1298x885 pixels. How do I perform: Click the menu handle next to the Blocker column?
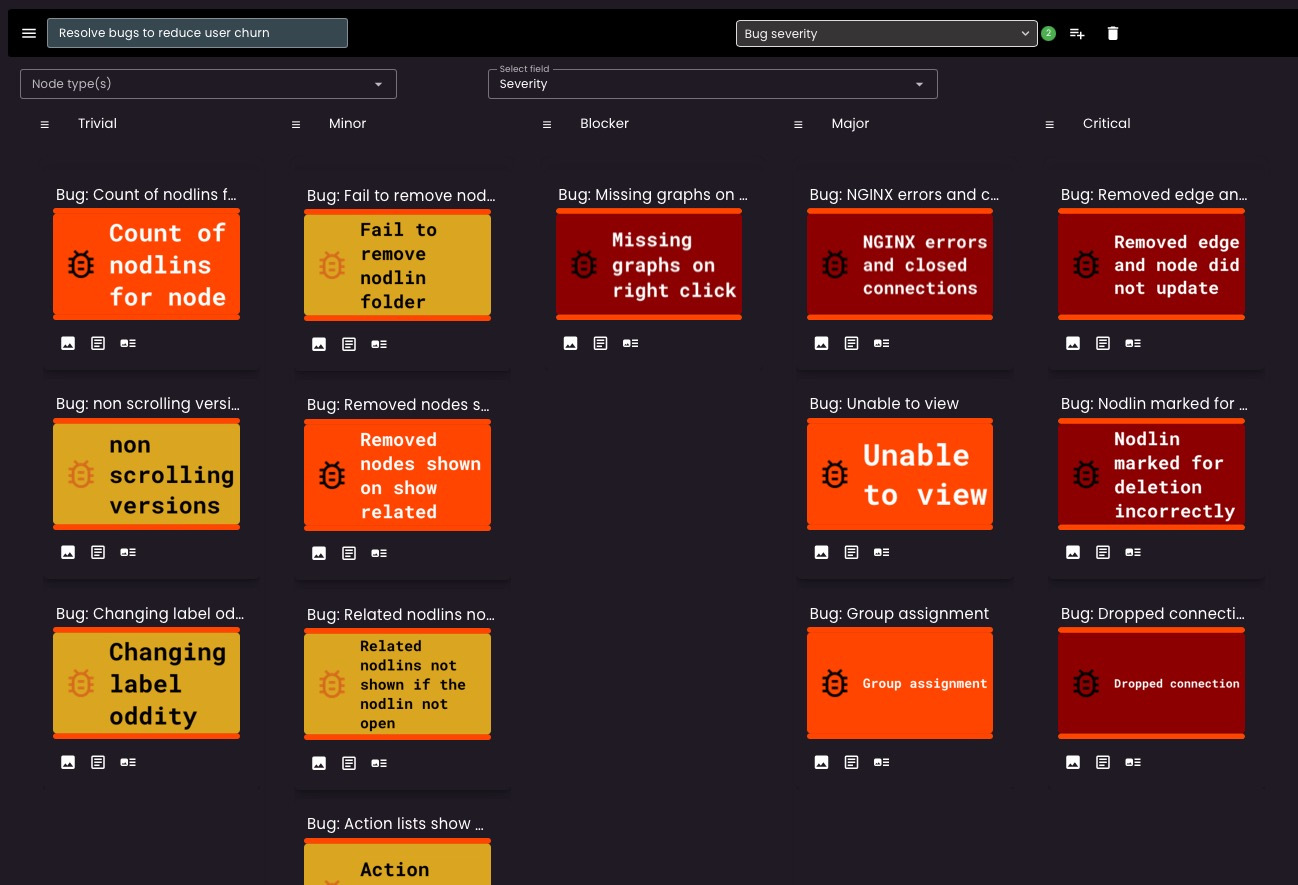point(547,124)
